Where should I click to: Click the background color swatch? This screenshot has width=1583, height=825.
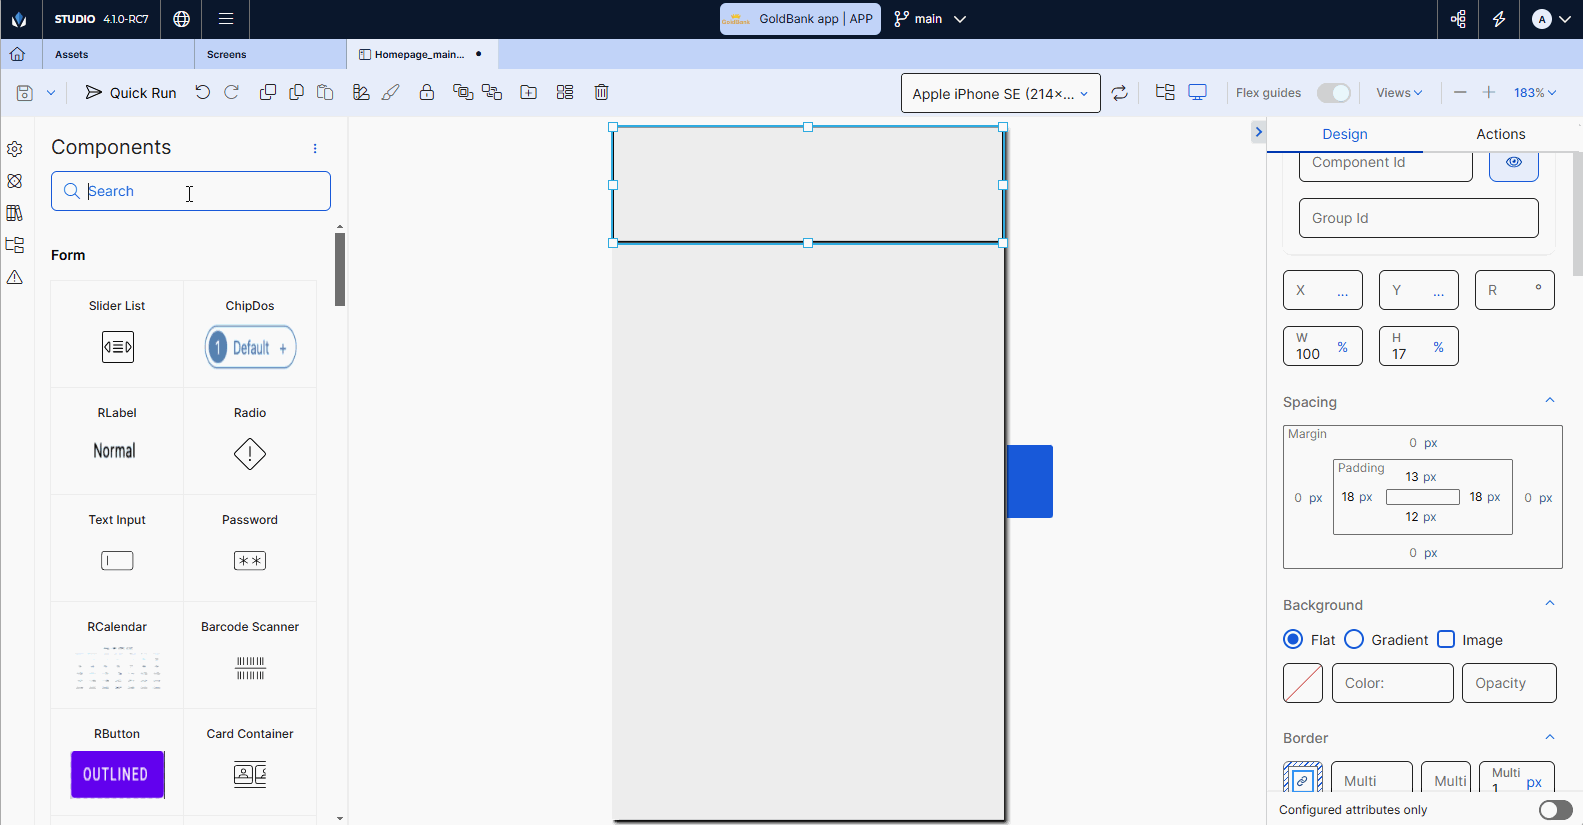click(1302, 683)
